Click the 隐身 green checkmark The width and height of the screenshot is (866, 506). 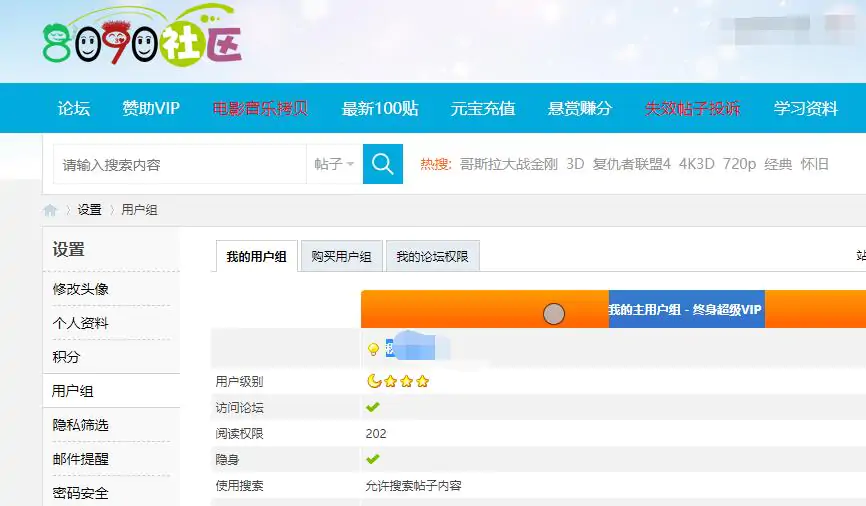(373, 459)
